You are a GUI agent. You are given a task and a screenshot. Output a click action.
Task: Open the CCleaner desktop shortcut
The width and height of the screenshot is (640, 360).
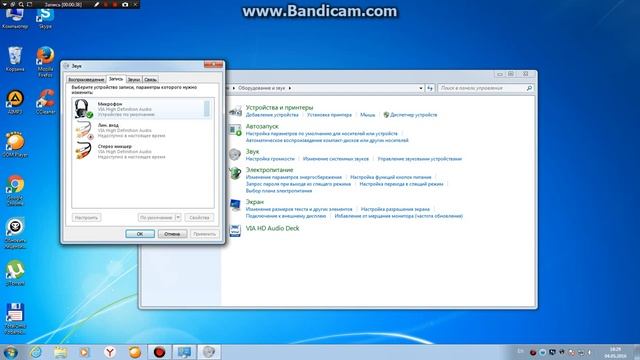point(45,102)
